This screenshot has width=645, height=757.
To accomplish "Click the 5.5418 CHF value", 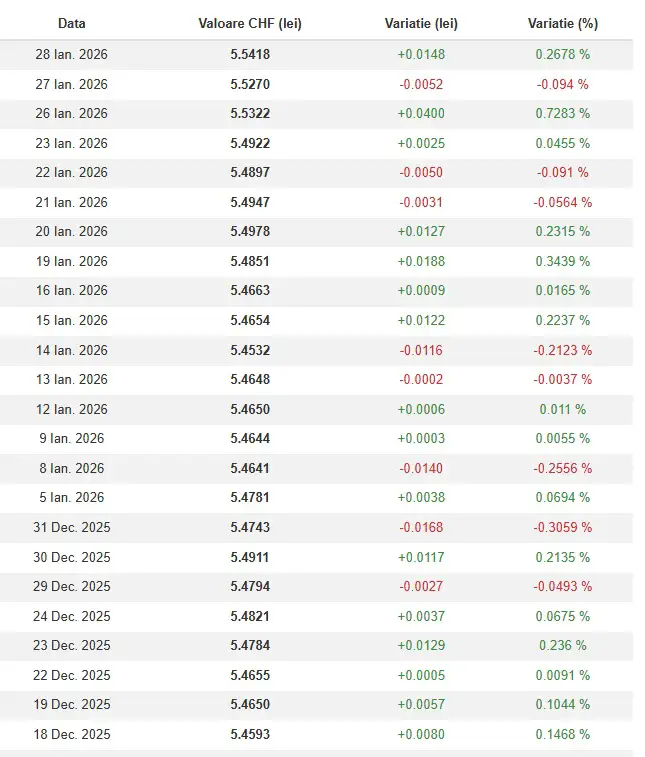I will pos(250,54).
